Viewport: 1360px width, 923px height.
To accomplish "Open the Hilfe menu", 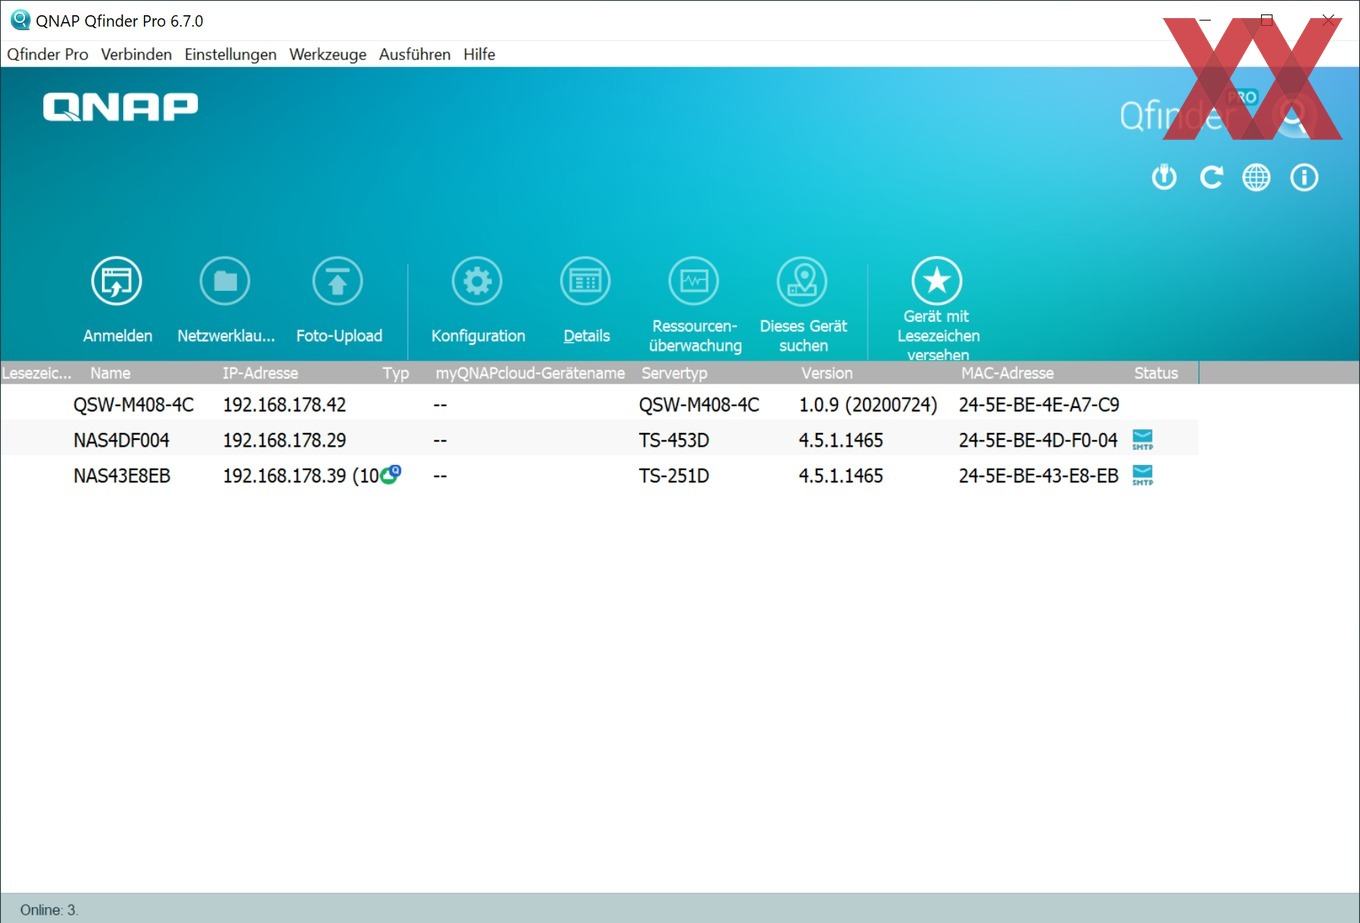I will (x=479, y=54).
